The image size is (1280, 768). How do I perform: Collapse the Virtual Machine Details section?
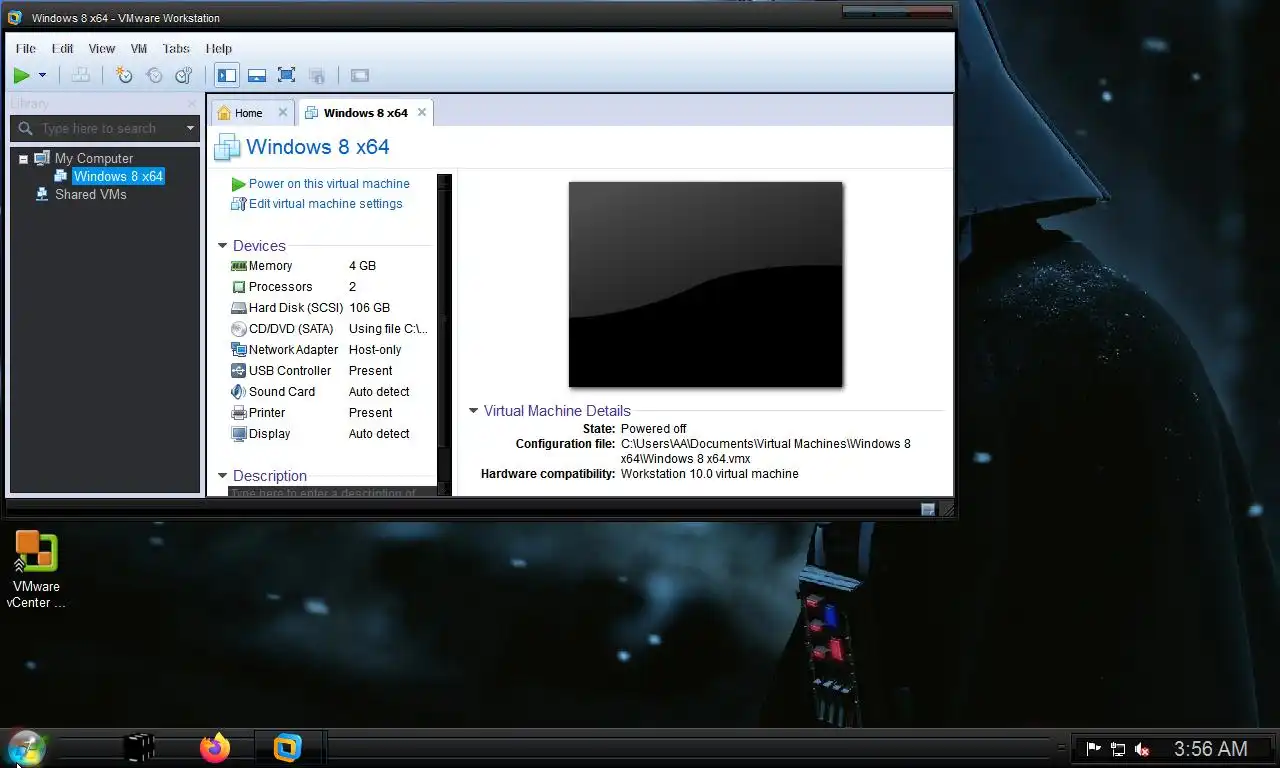pos(473,411)
